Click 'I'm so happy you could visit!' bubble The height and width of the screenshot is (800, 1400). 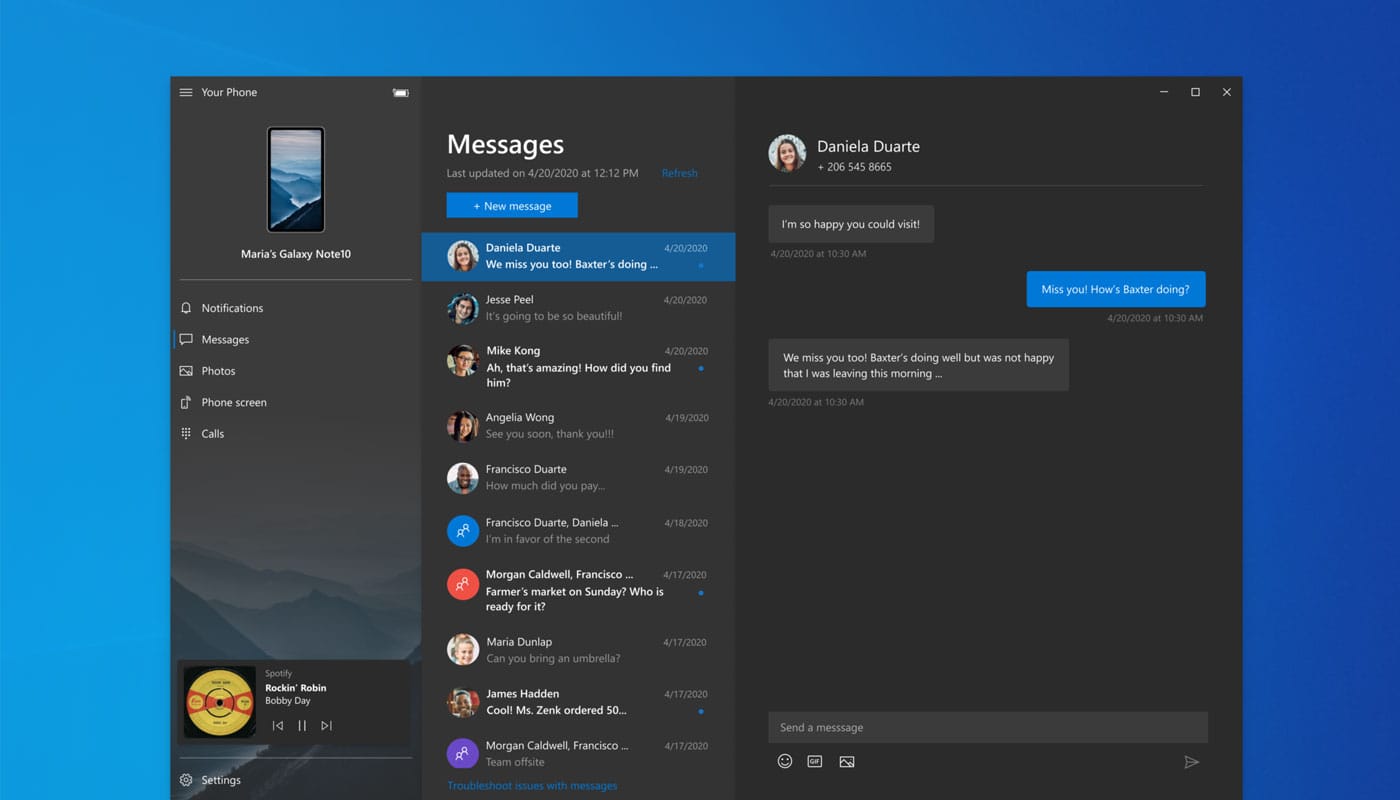pos(851,224)
